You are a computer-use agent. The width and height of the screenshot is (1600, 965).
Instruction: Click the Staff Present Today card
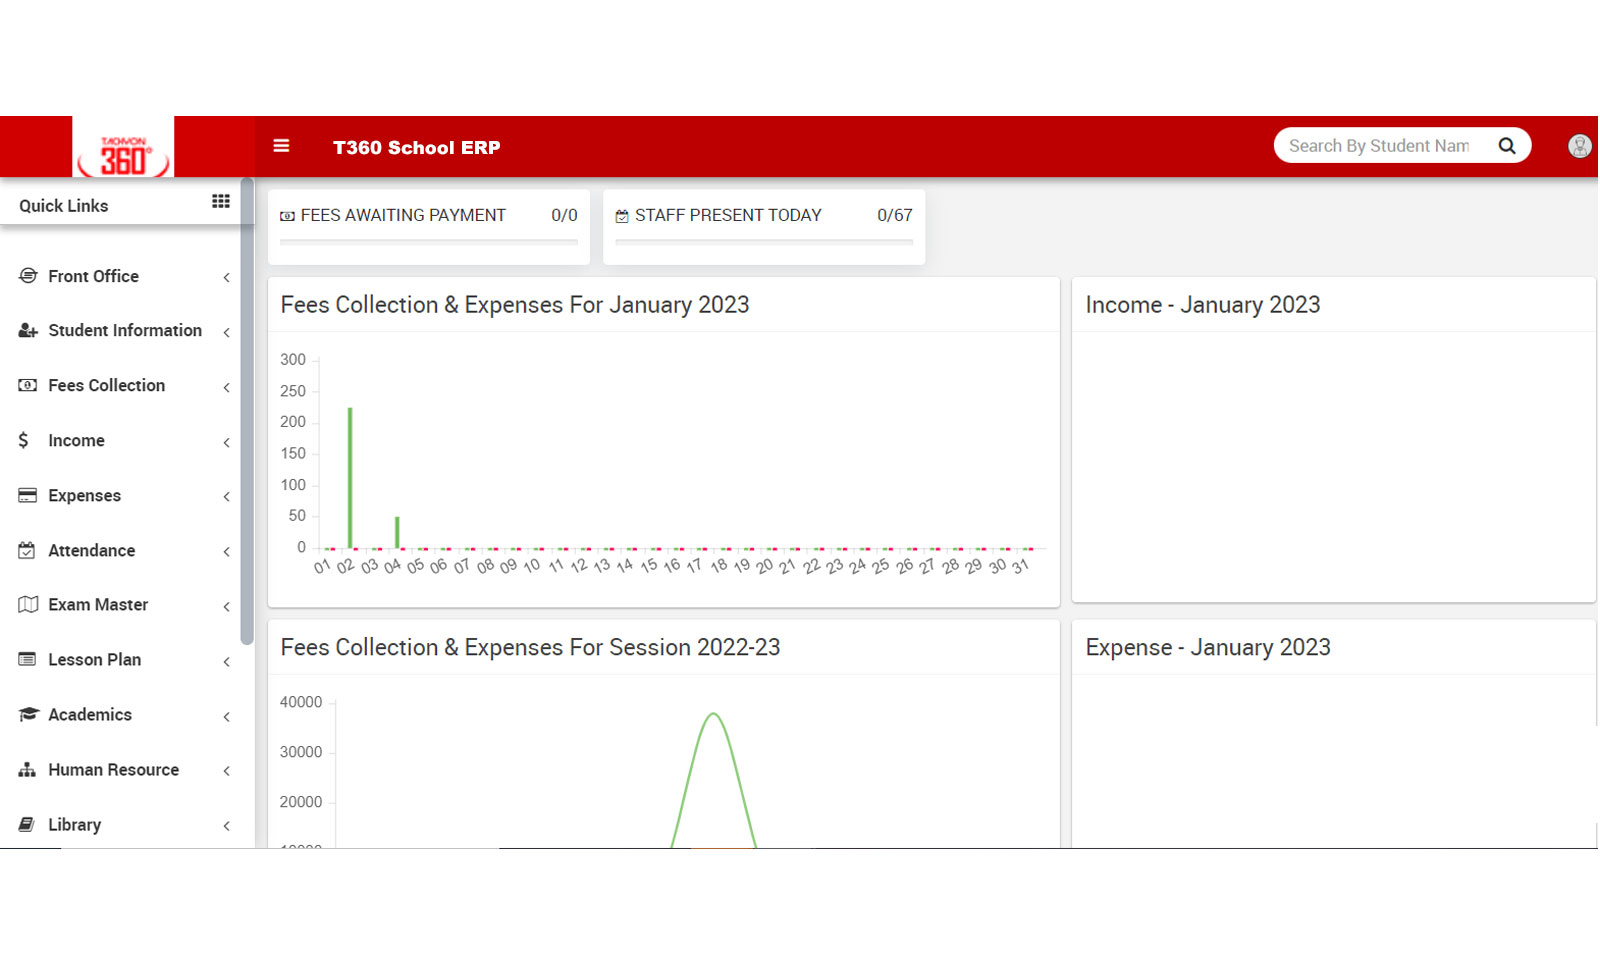click(x=763, y=226)
